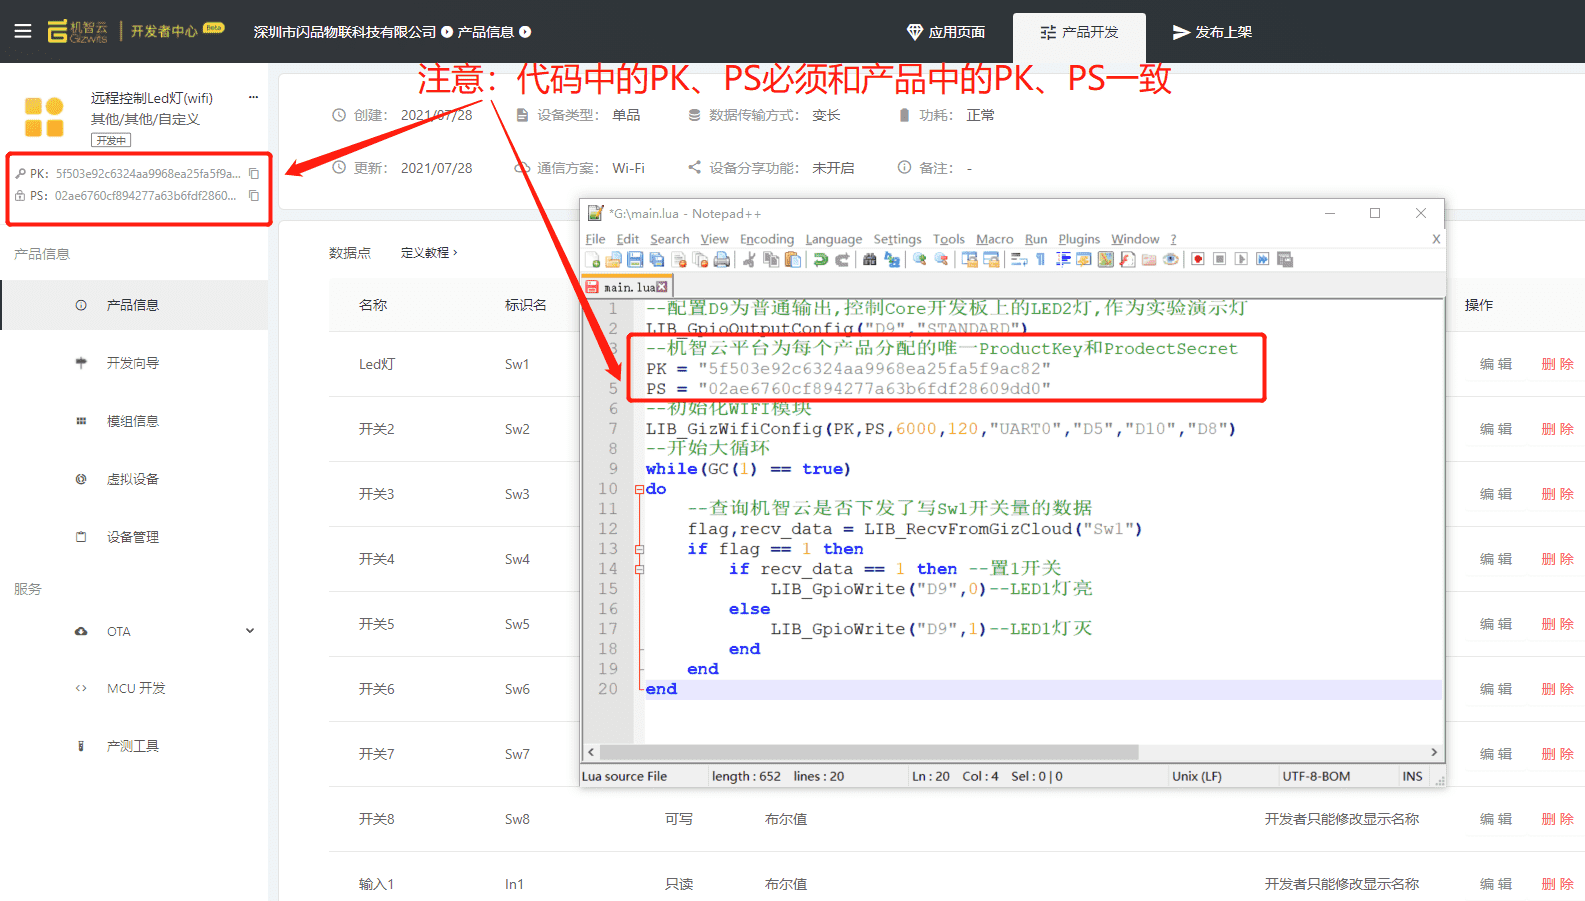1585x901 pixels.
Task: Open 虚拟设备 in the sidebar
Action: tap(134, 479)
